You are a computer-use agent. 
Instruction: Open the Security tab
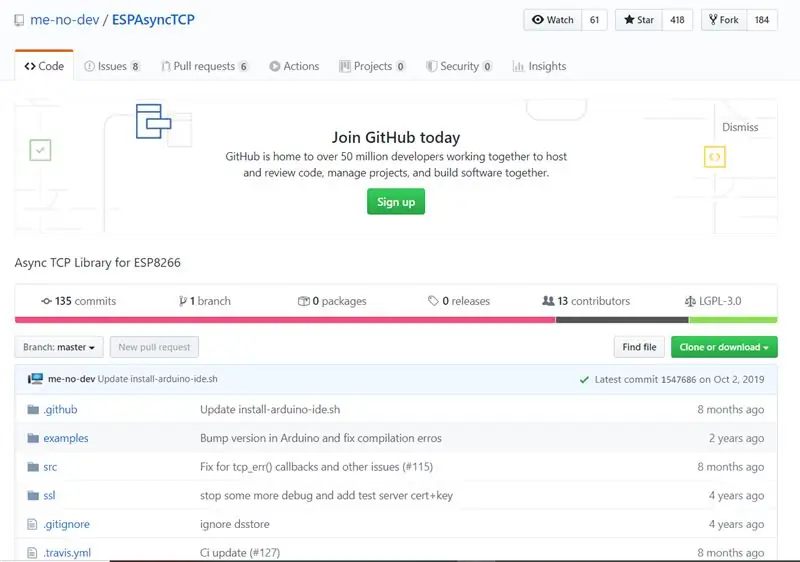click(459, 66)
